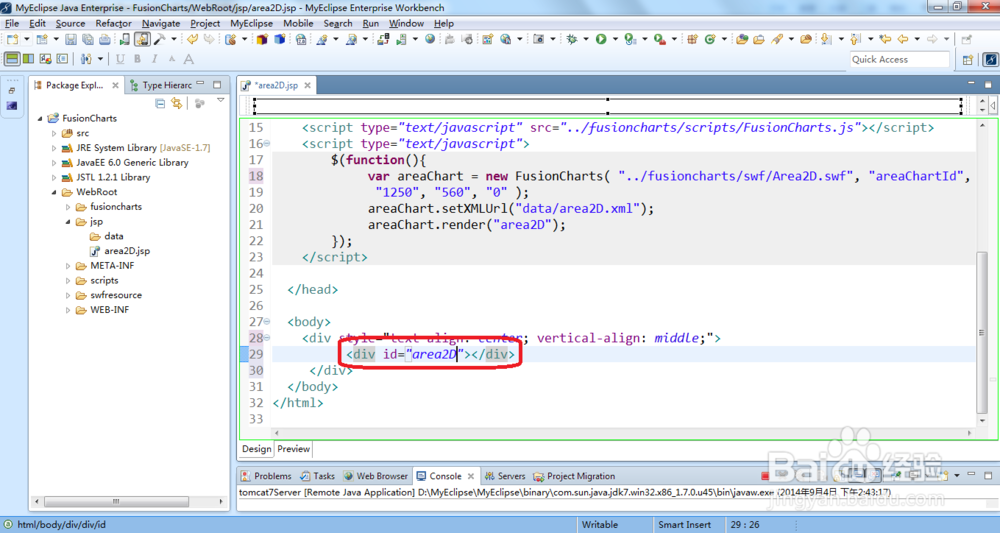Toggle Underline formatting button
This screenshot has width=1000, height=533.
pyautogui.click(x=121, y=59)
